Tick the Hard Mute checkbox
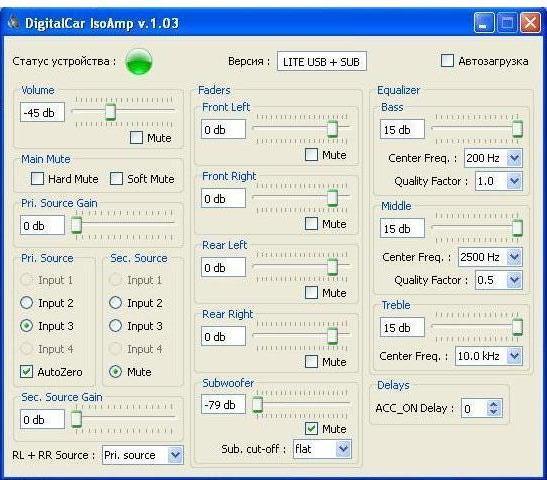Screen dimensions: 547x480 (37, 178)
